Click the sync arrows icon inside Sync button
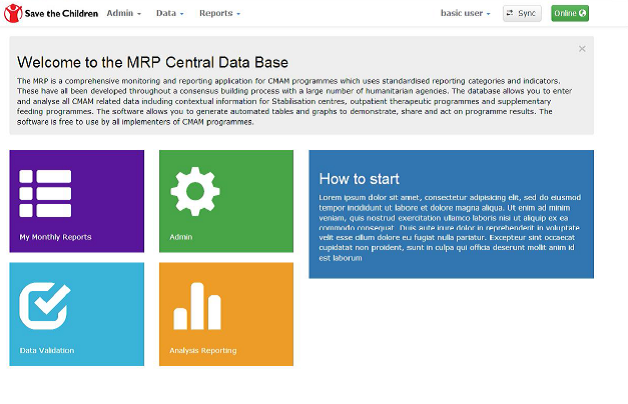This screenshot has width=628, height=404. 510,13
